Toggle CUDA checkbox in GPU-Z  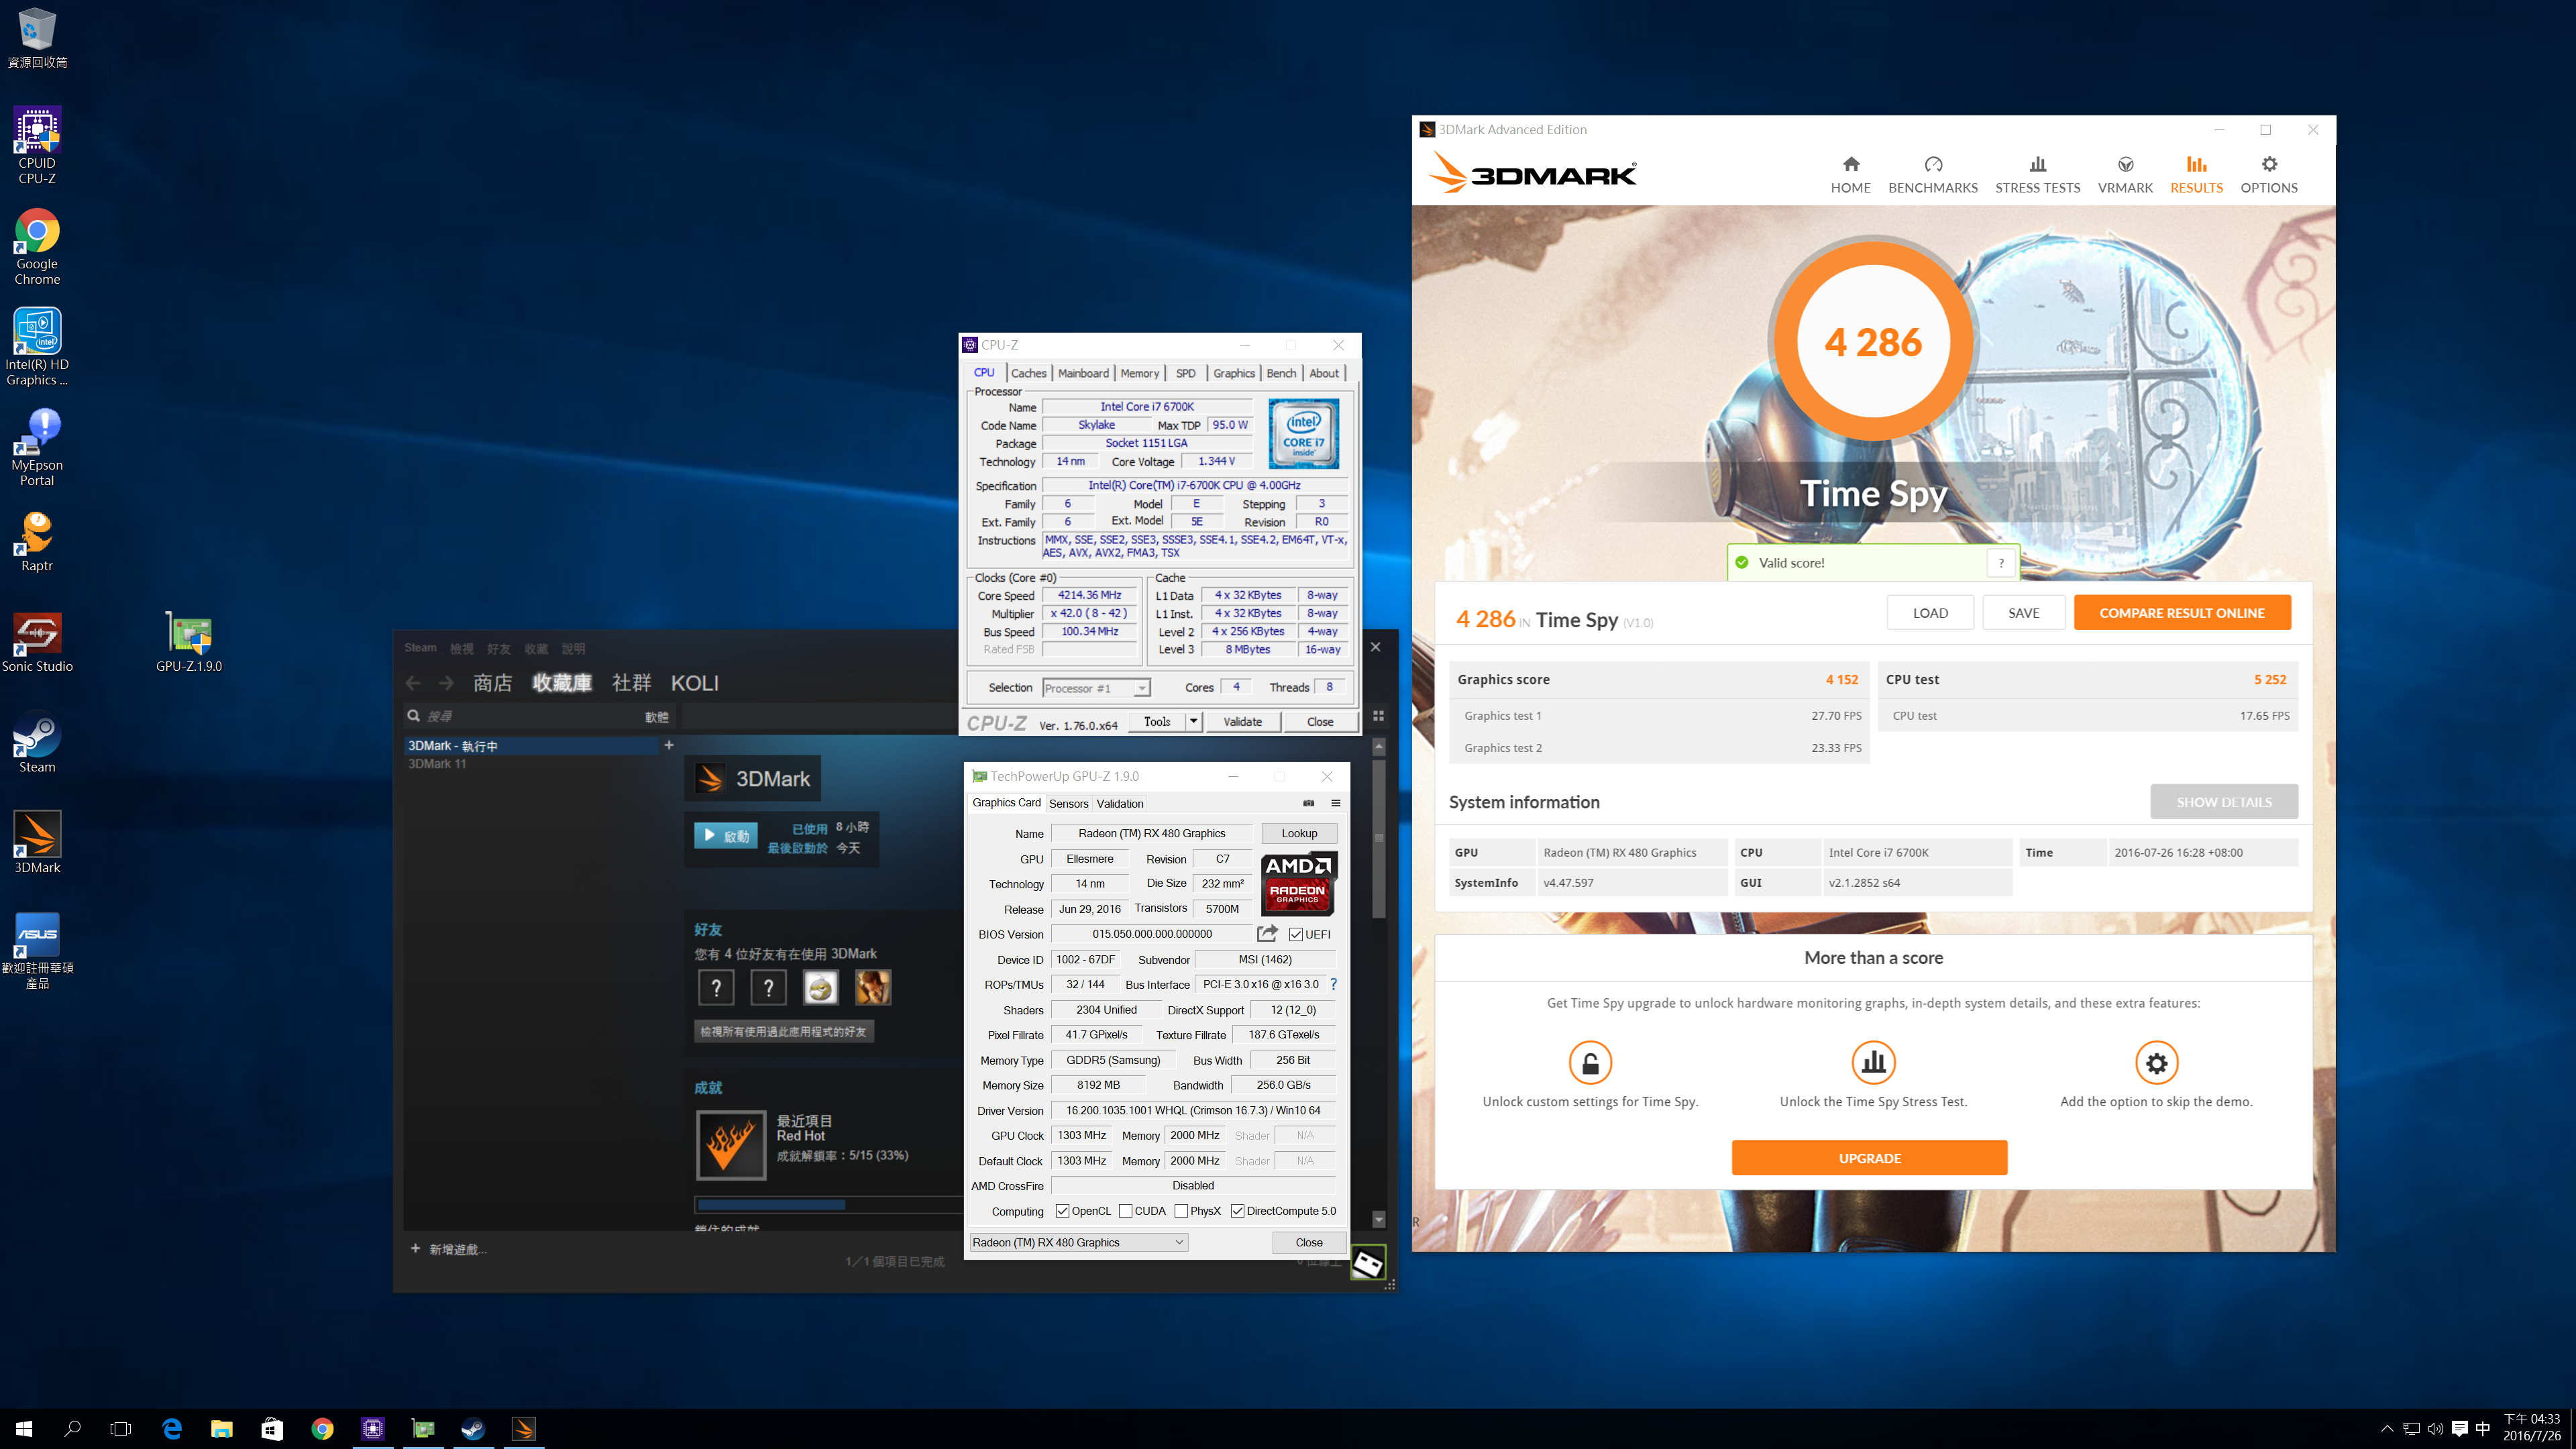coord(1125,1211)
